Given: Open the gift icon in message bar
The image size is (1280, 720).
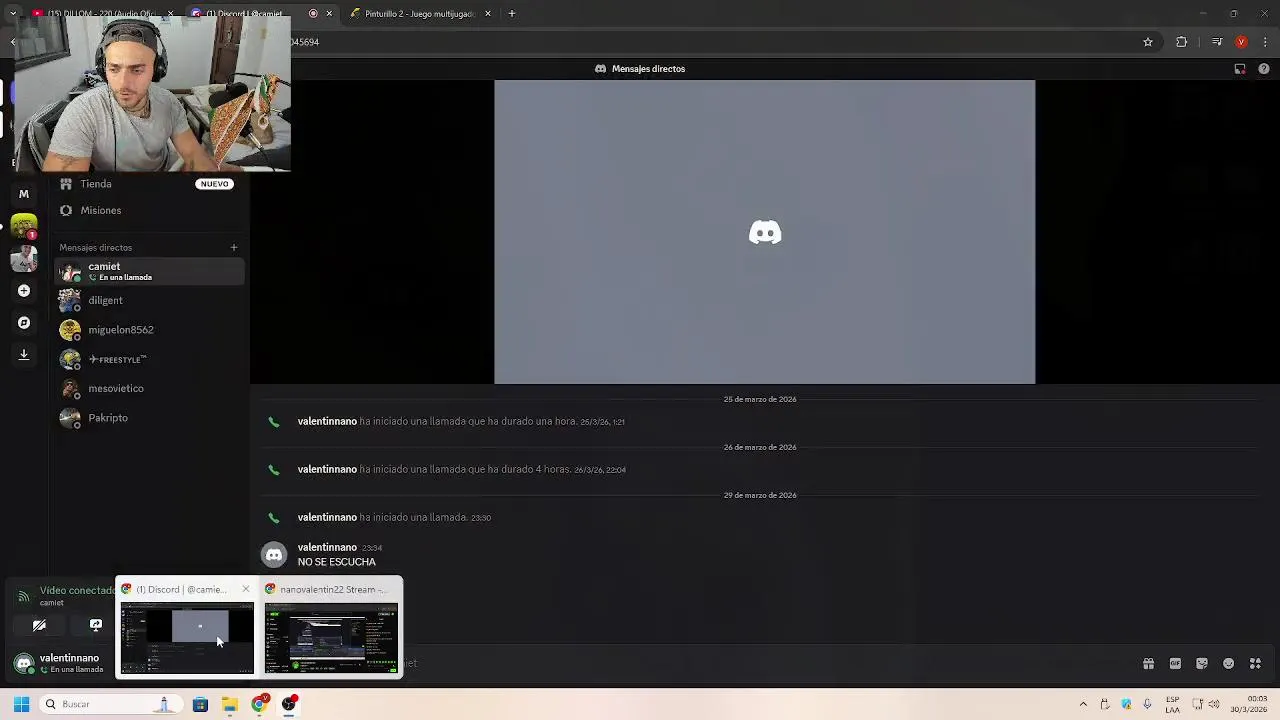Looking at the screenshot, I should (1148, 663).
